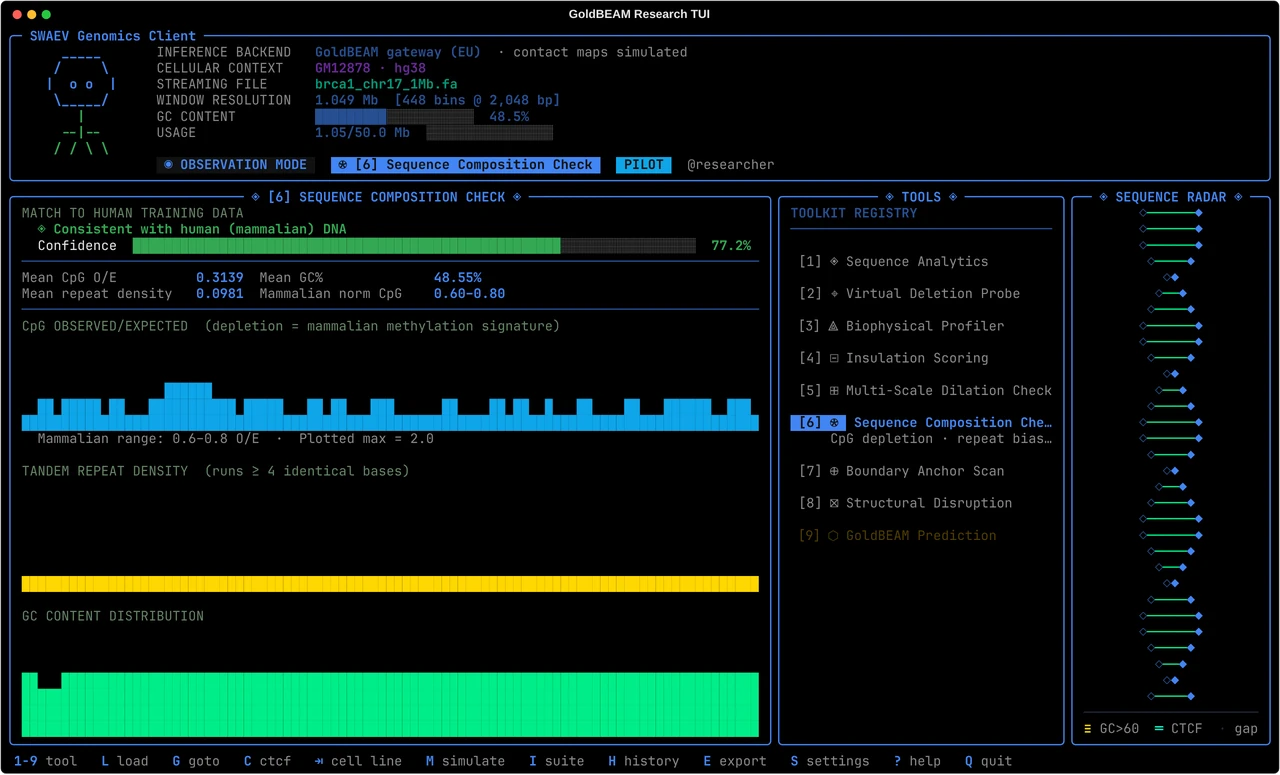Click the @researcher username
The width and height of the screenshot is (1280, 775).
[731, 165]
